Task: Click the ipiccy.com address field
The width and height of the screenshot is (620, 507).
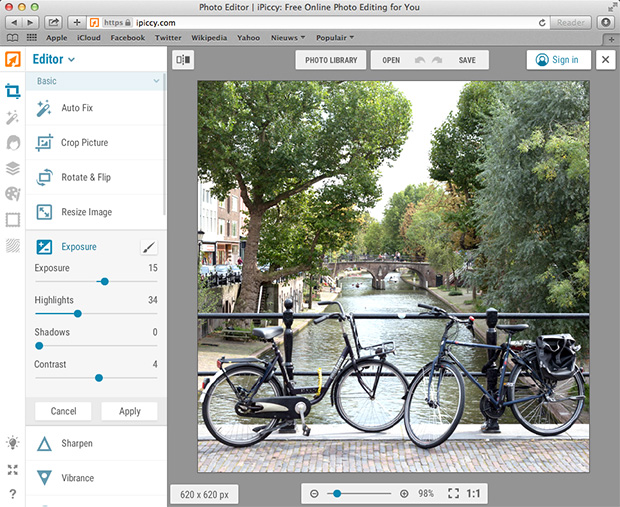Action: pos(318,23)
